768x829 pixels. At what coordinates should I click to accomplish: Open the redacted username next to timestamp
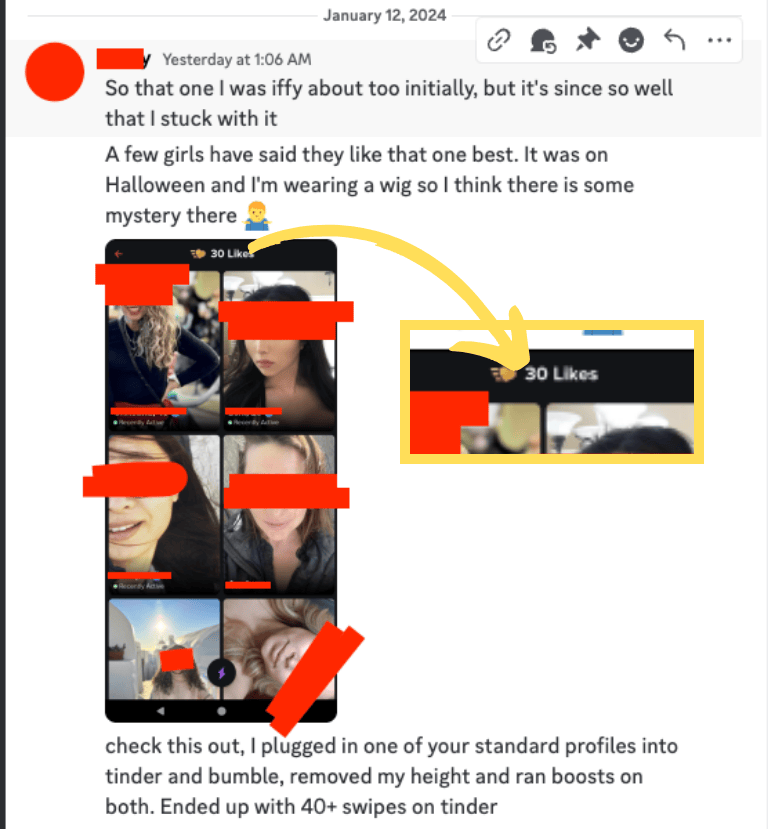coord(124,59)
